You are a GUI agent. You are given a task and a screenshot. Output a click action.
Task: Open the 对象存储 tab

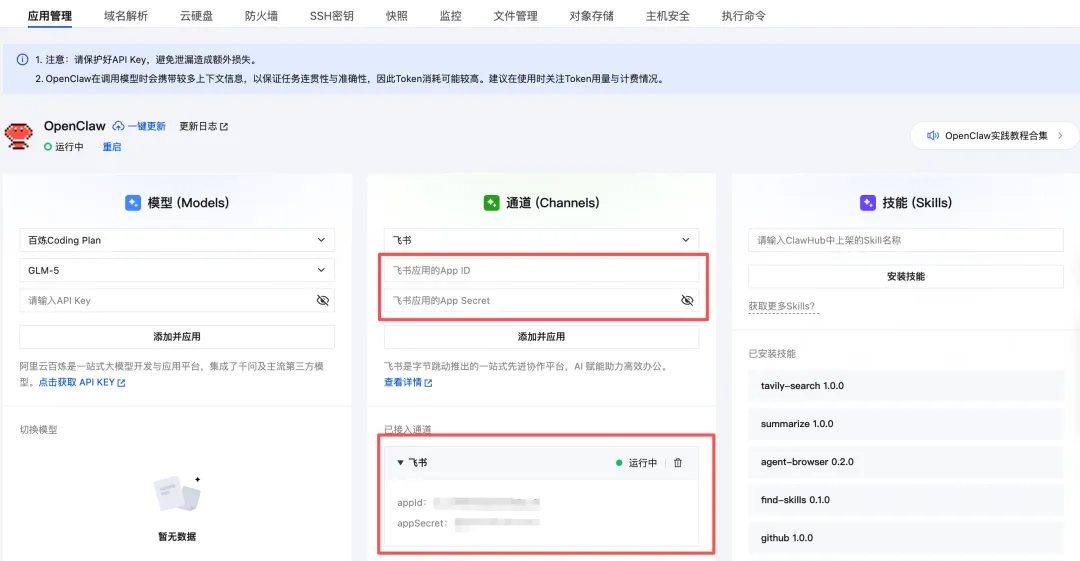pos(592,16)
